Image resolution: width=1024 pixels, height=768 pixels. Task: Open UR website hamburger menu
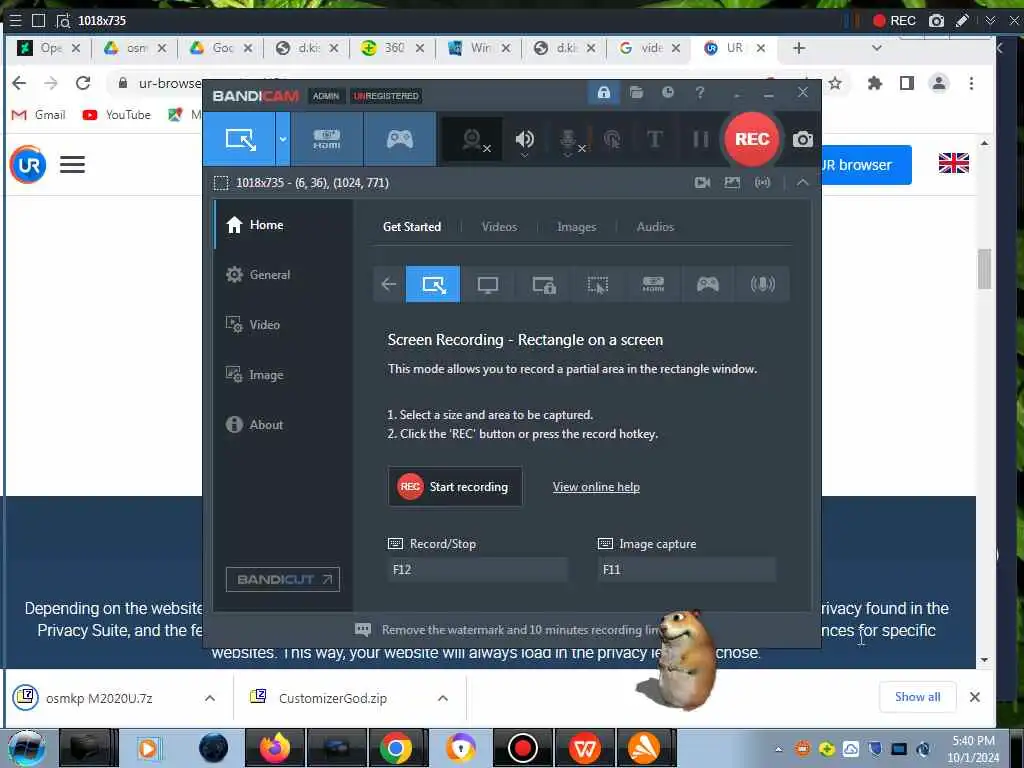click(72, 165)
